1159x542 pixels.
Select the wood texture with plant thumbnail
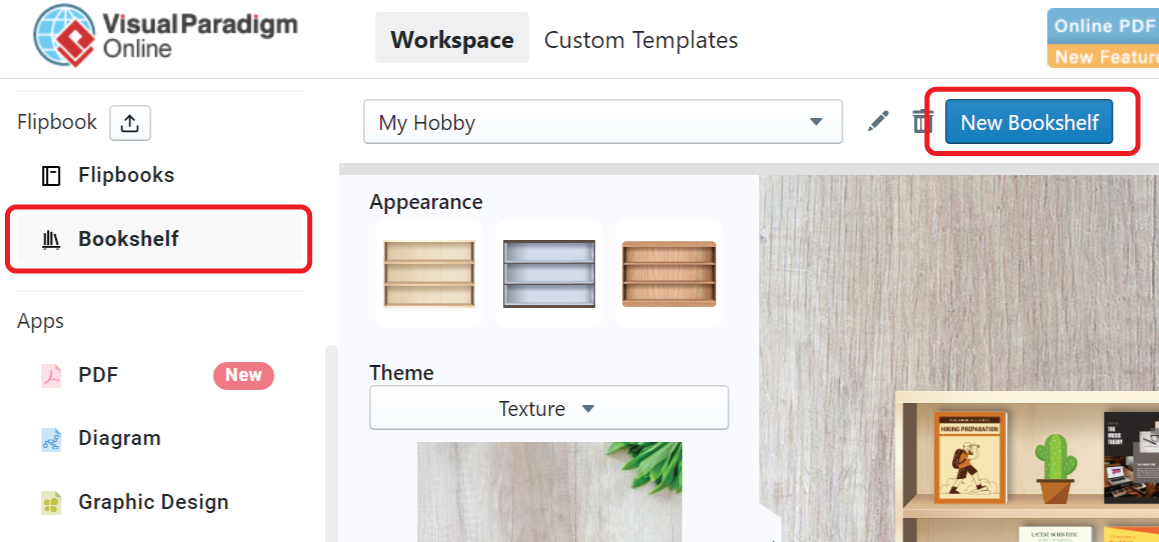tap(549, 491)
